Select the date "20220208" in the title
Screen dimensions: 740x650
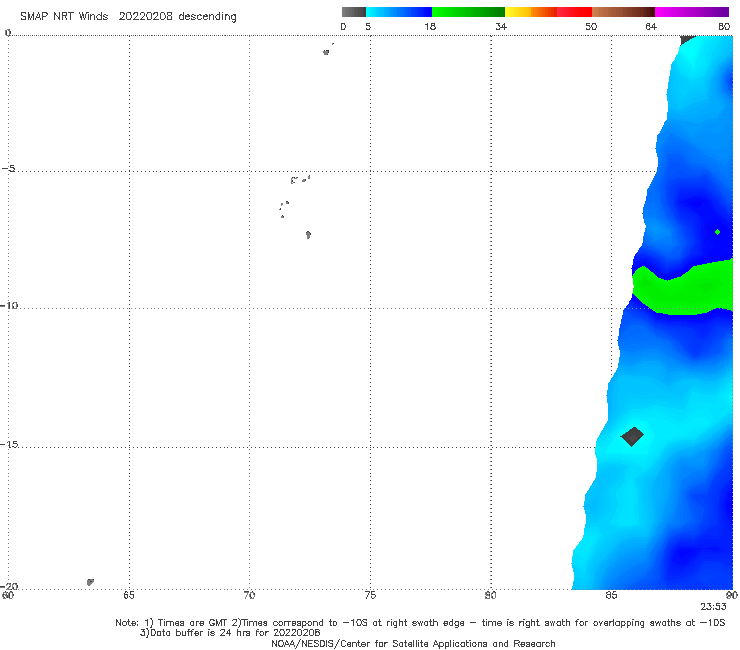pyautogui.click(x=145, y=16)
